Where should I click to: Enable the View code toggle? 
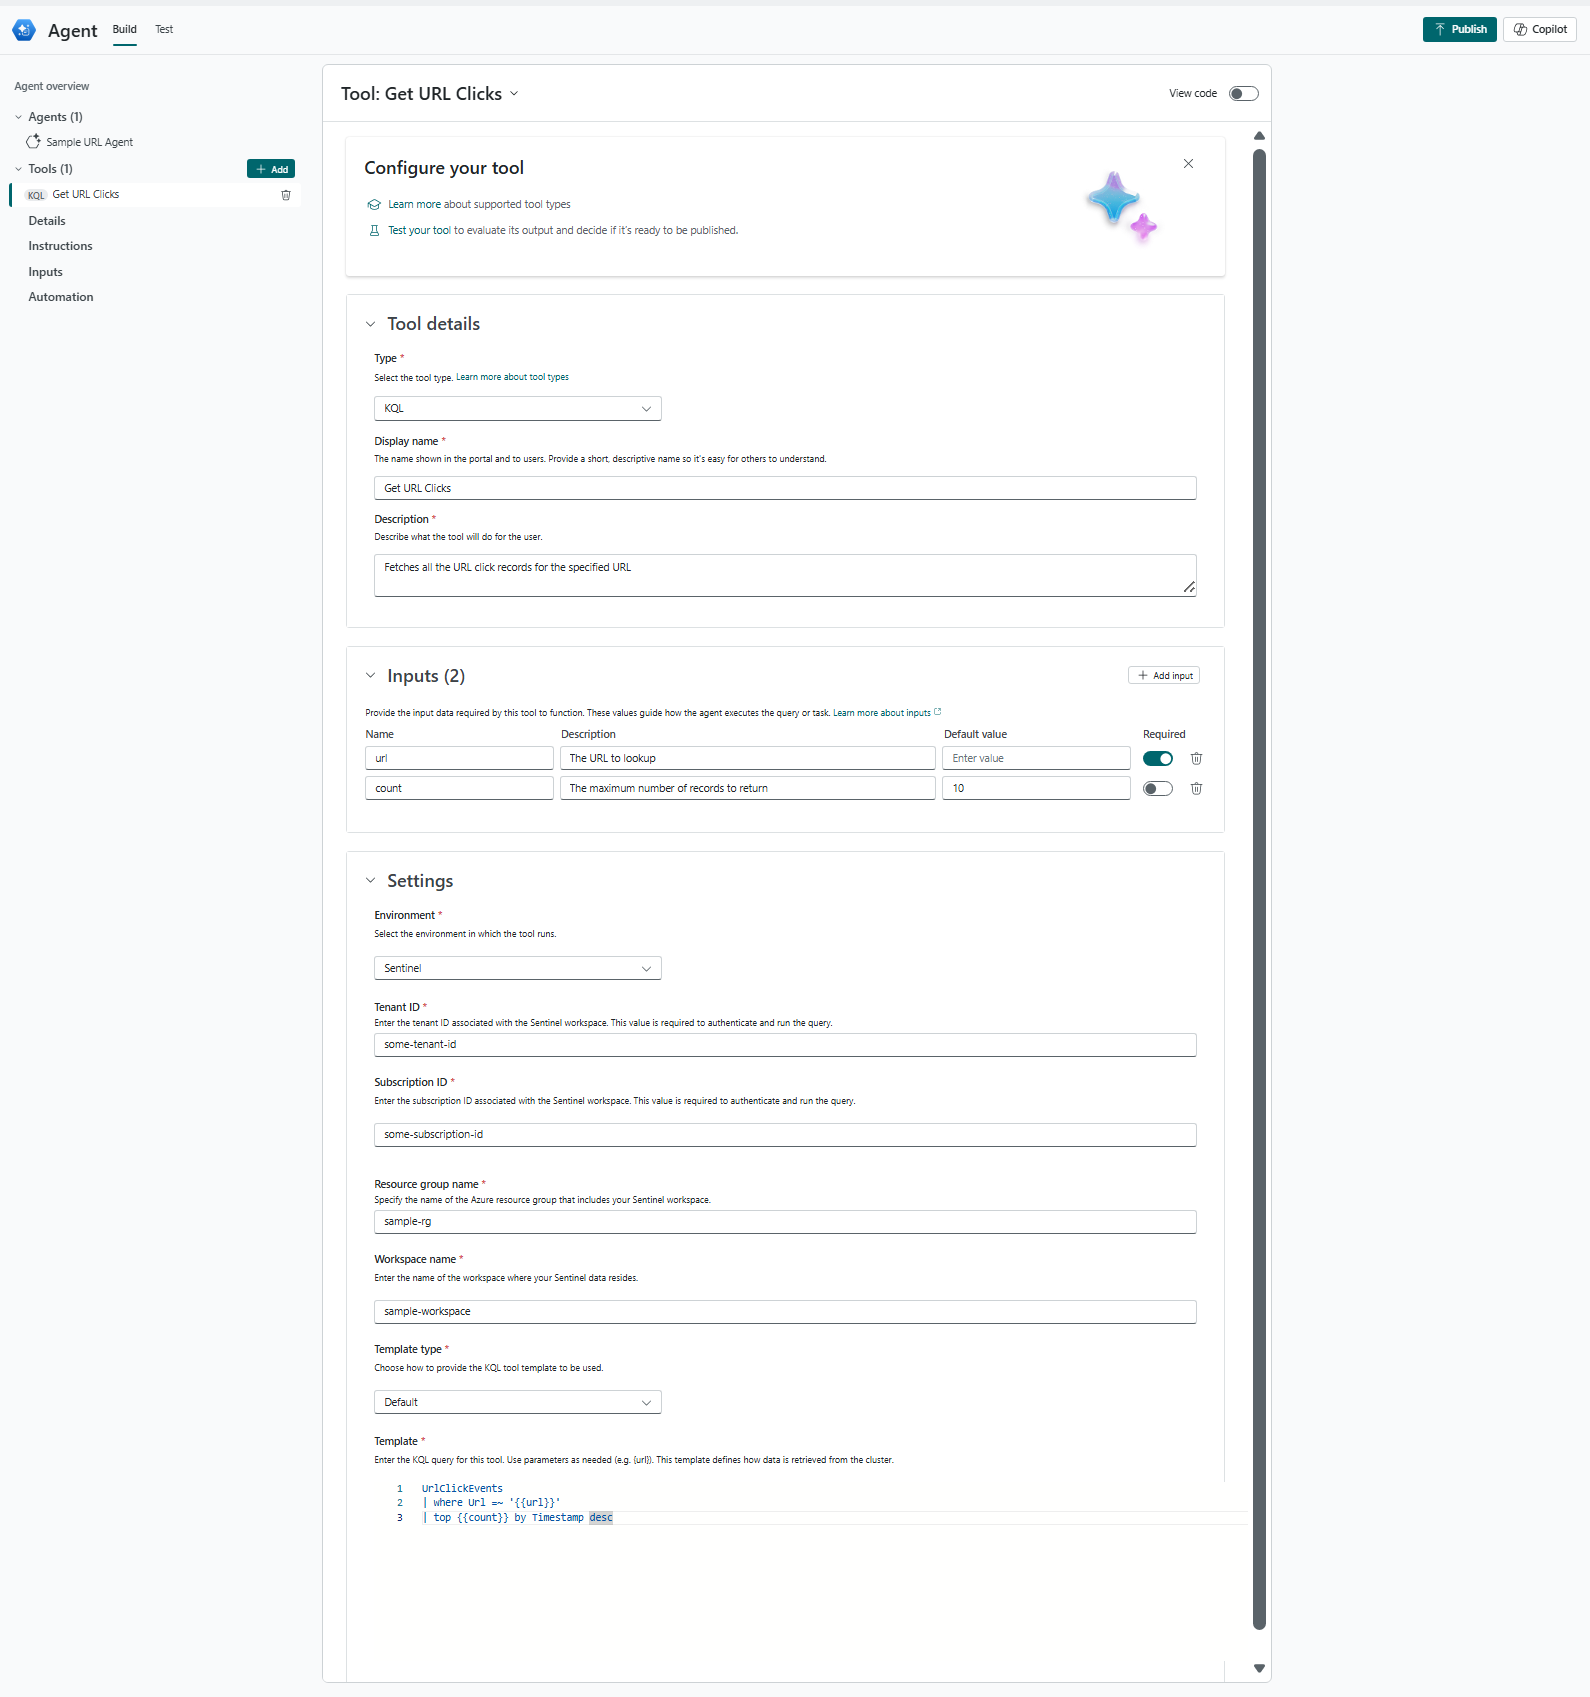1243,94
